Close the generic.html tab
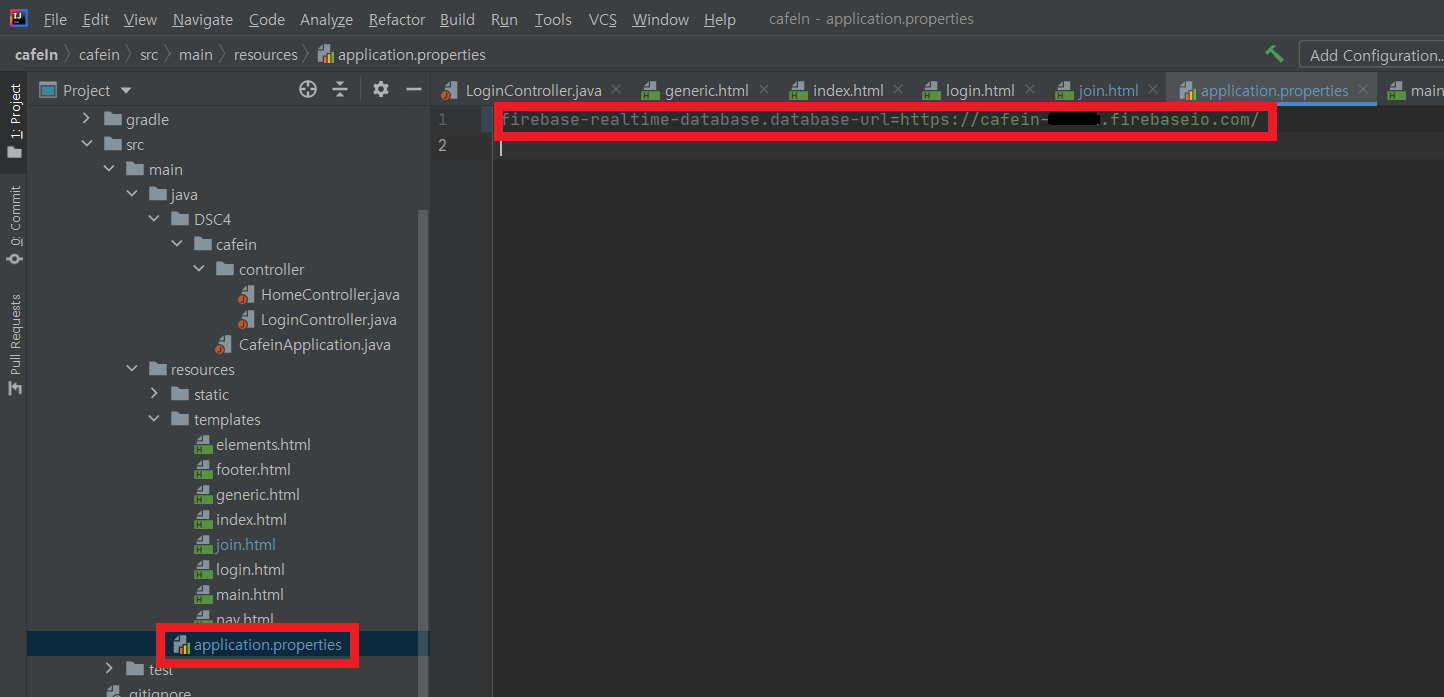Viewport: 1444px width, 697px height. coord(764,89)
